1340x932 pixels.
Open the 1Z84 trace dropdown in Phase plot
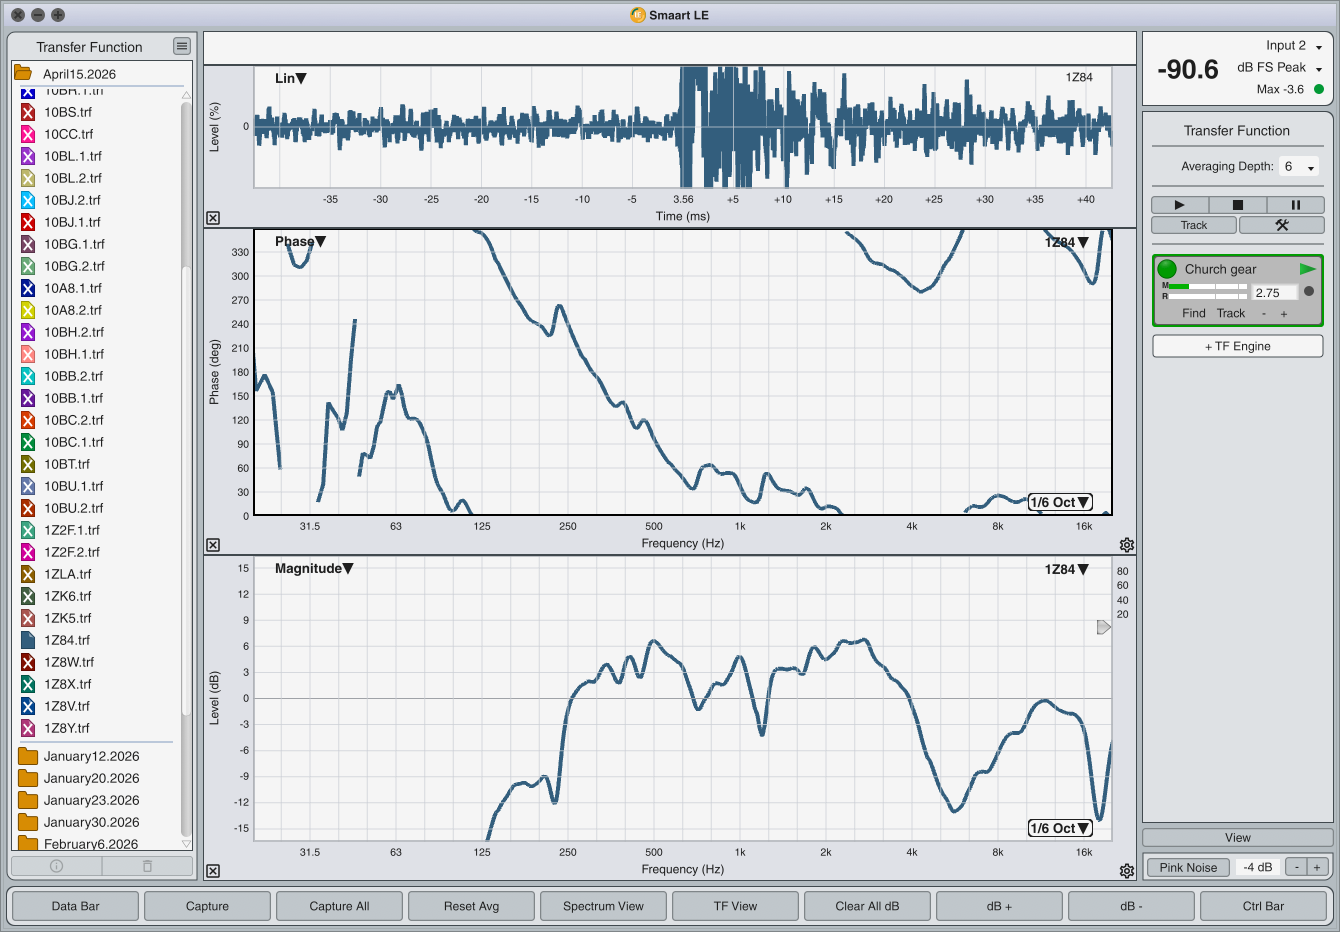[1067, 242]
